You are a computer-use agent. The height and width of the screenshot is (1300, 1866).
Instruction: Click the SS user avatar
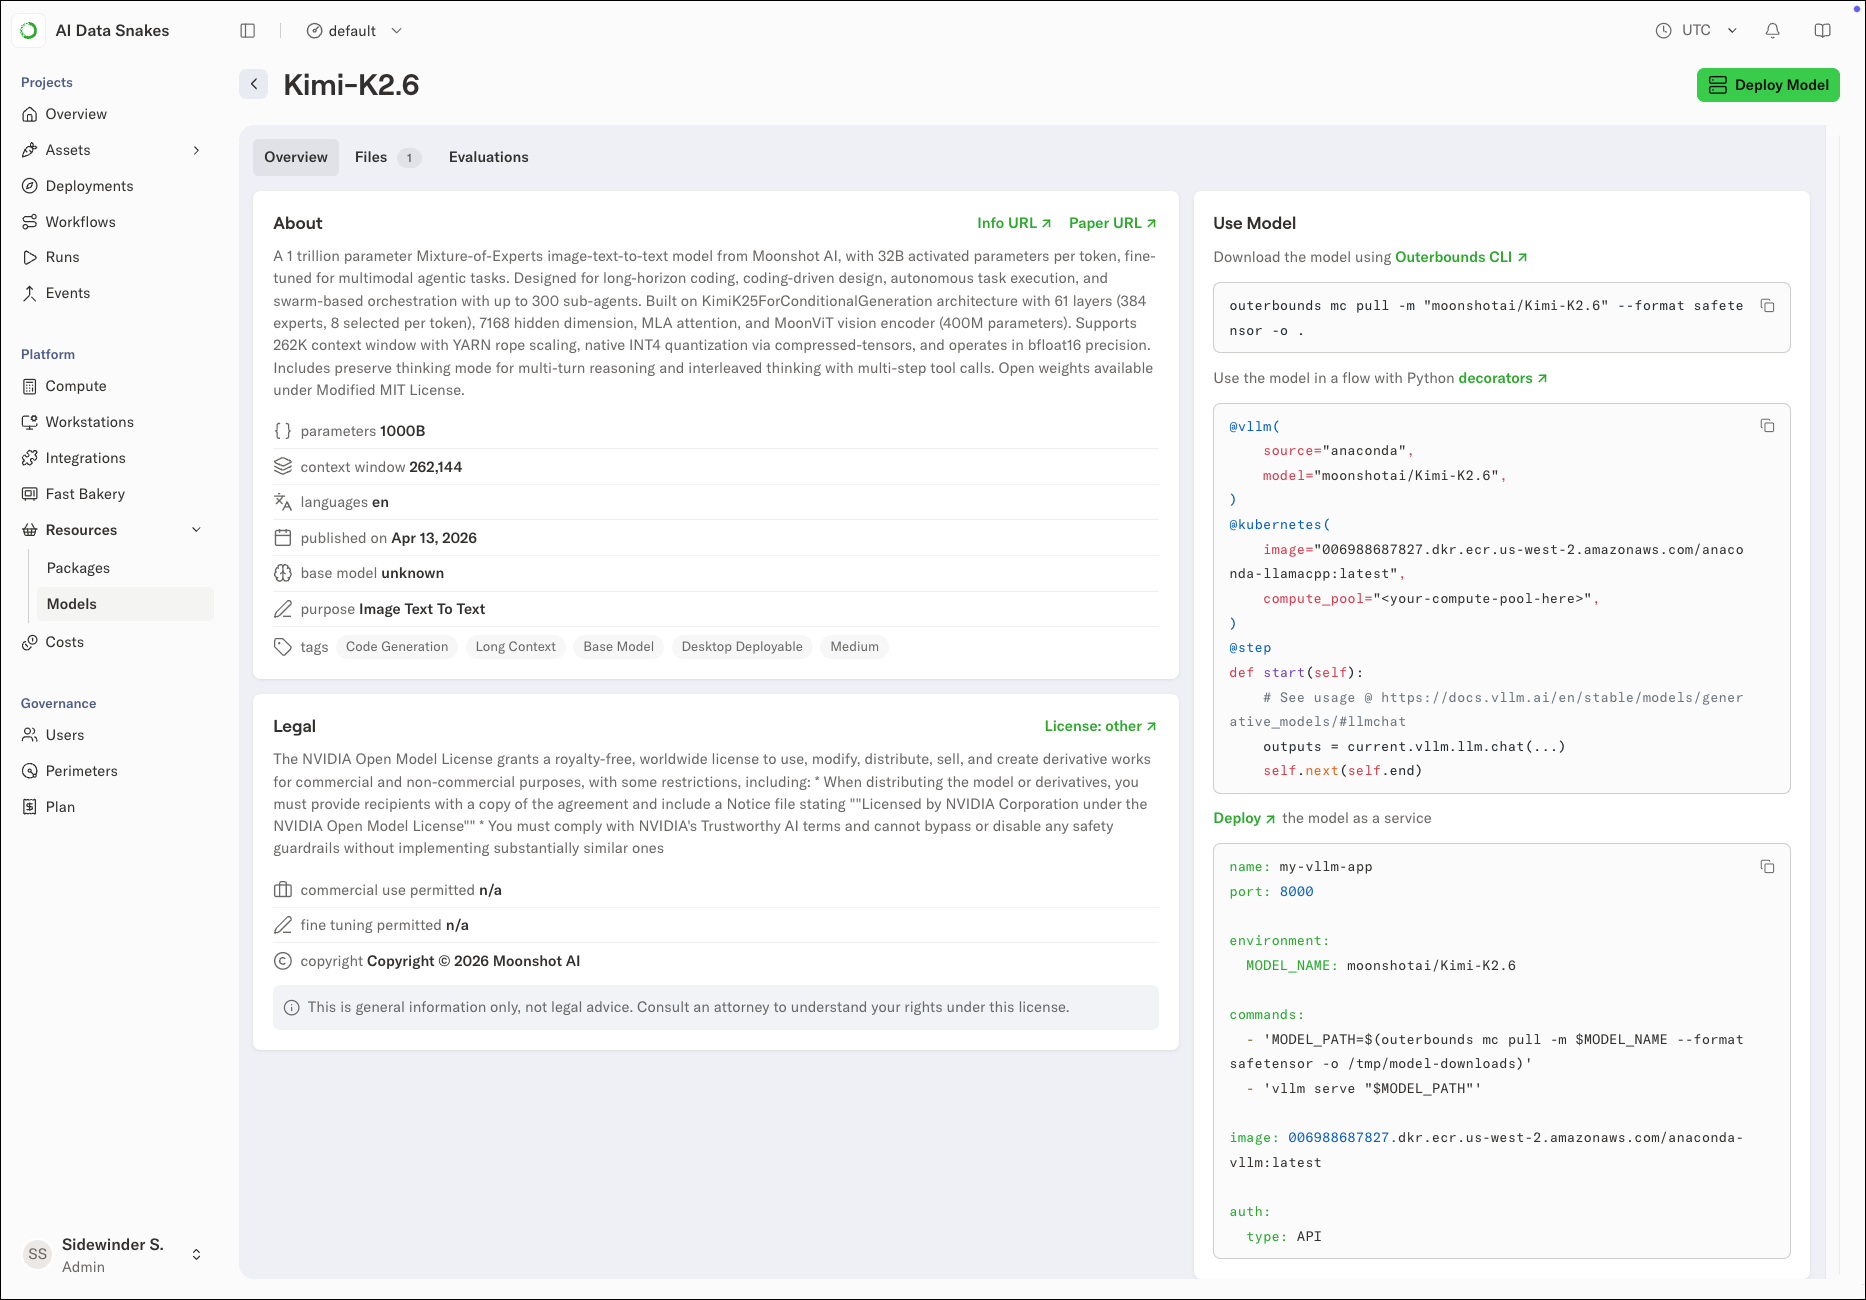38,1254
